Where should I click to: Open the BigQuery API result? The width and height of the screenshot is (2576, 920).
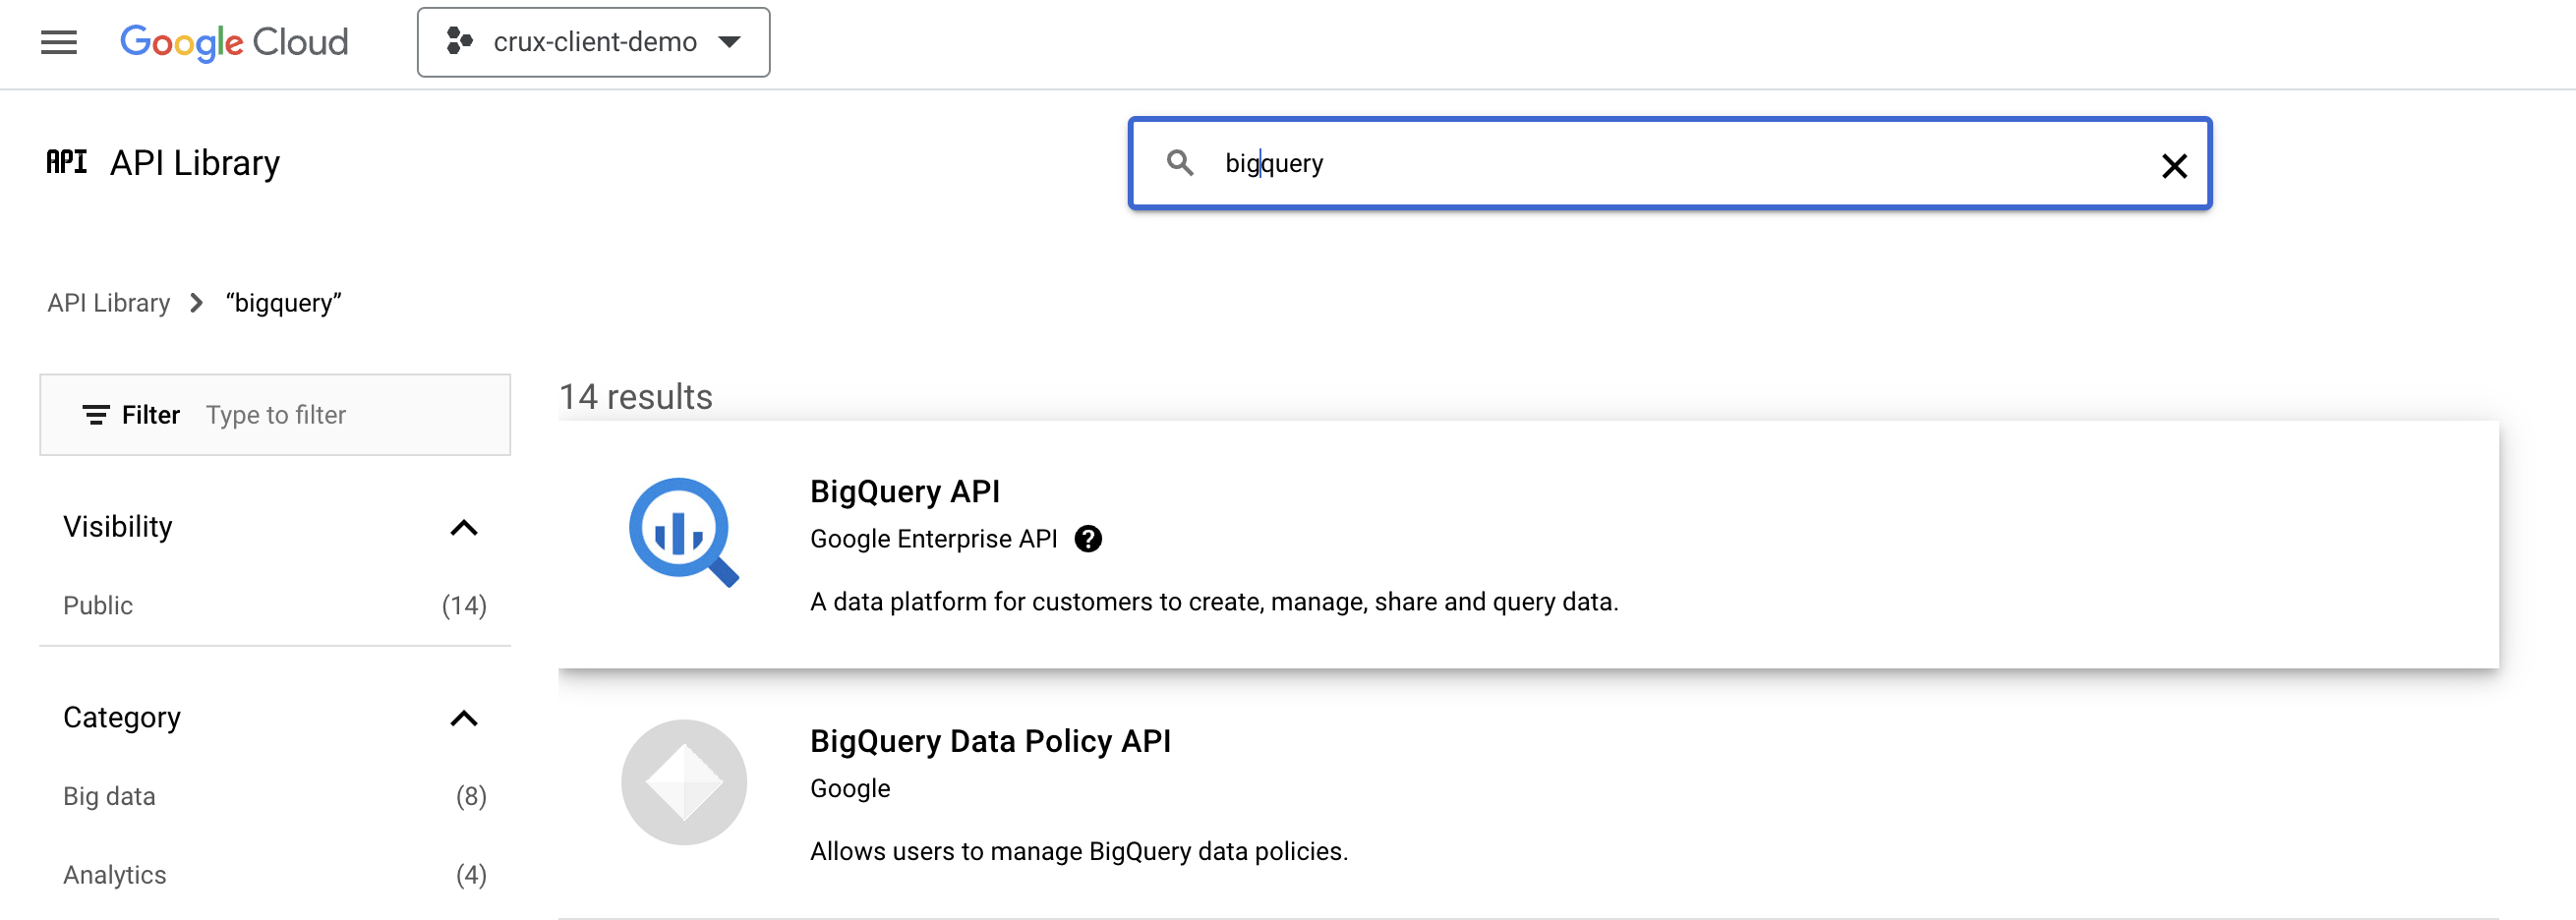pyautogui.click(x=1528, y=545)
